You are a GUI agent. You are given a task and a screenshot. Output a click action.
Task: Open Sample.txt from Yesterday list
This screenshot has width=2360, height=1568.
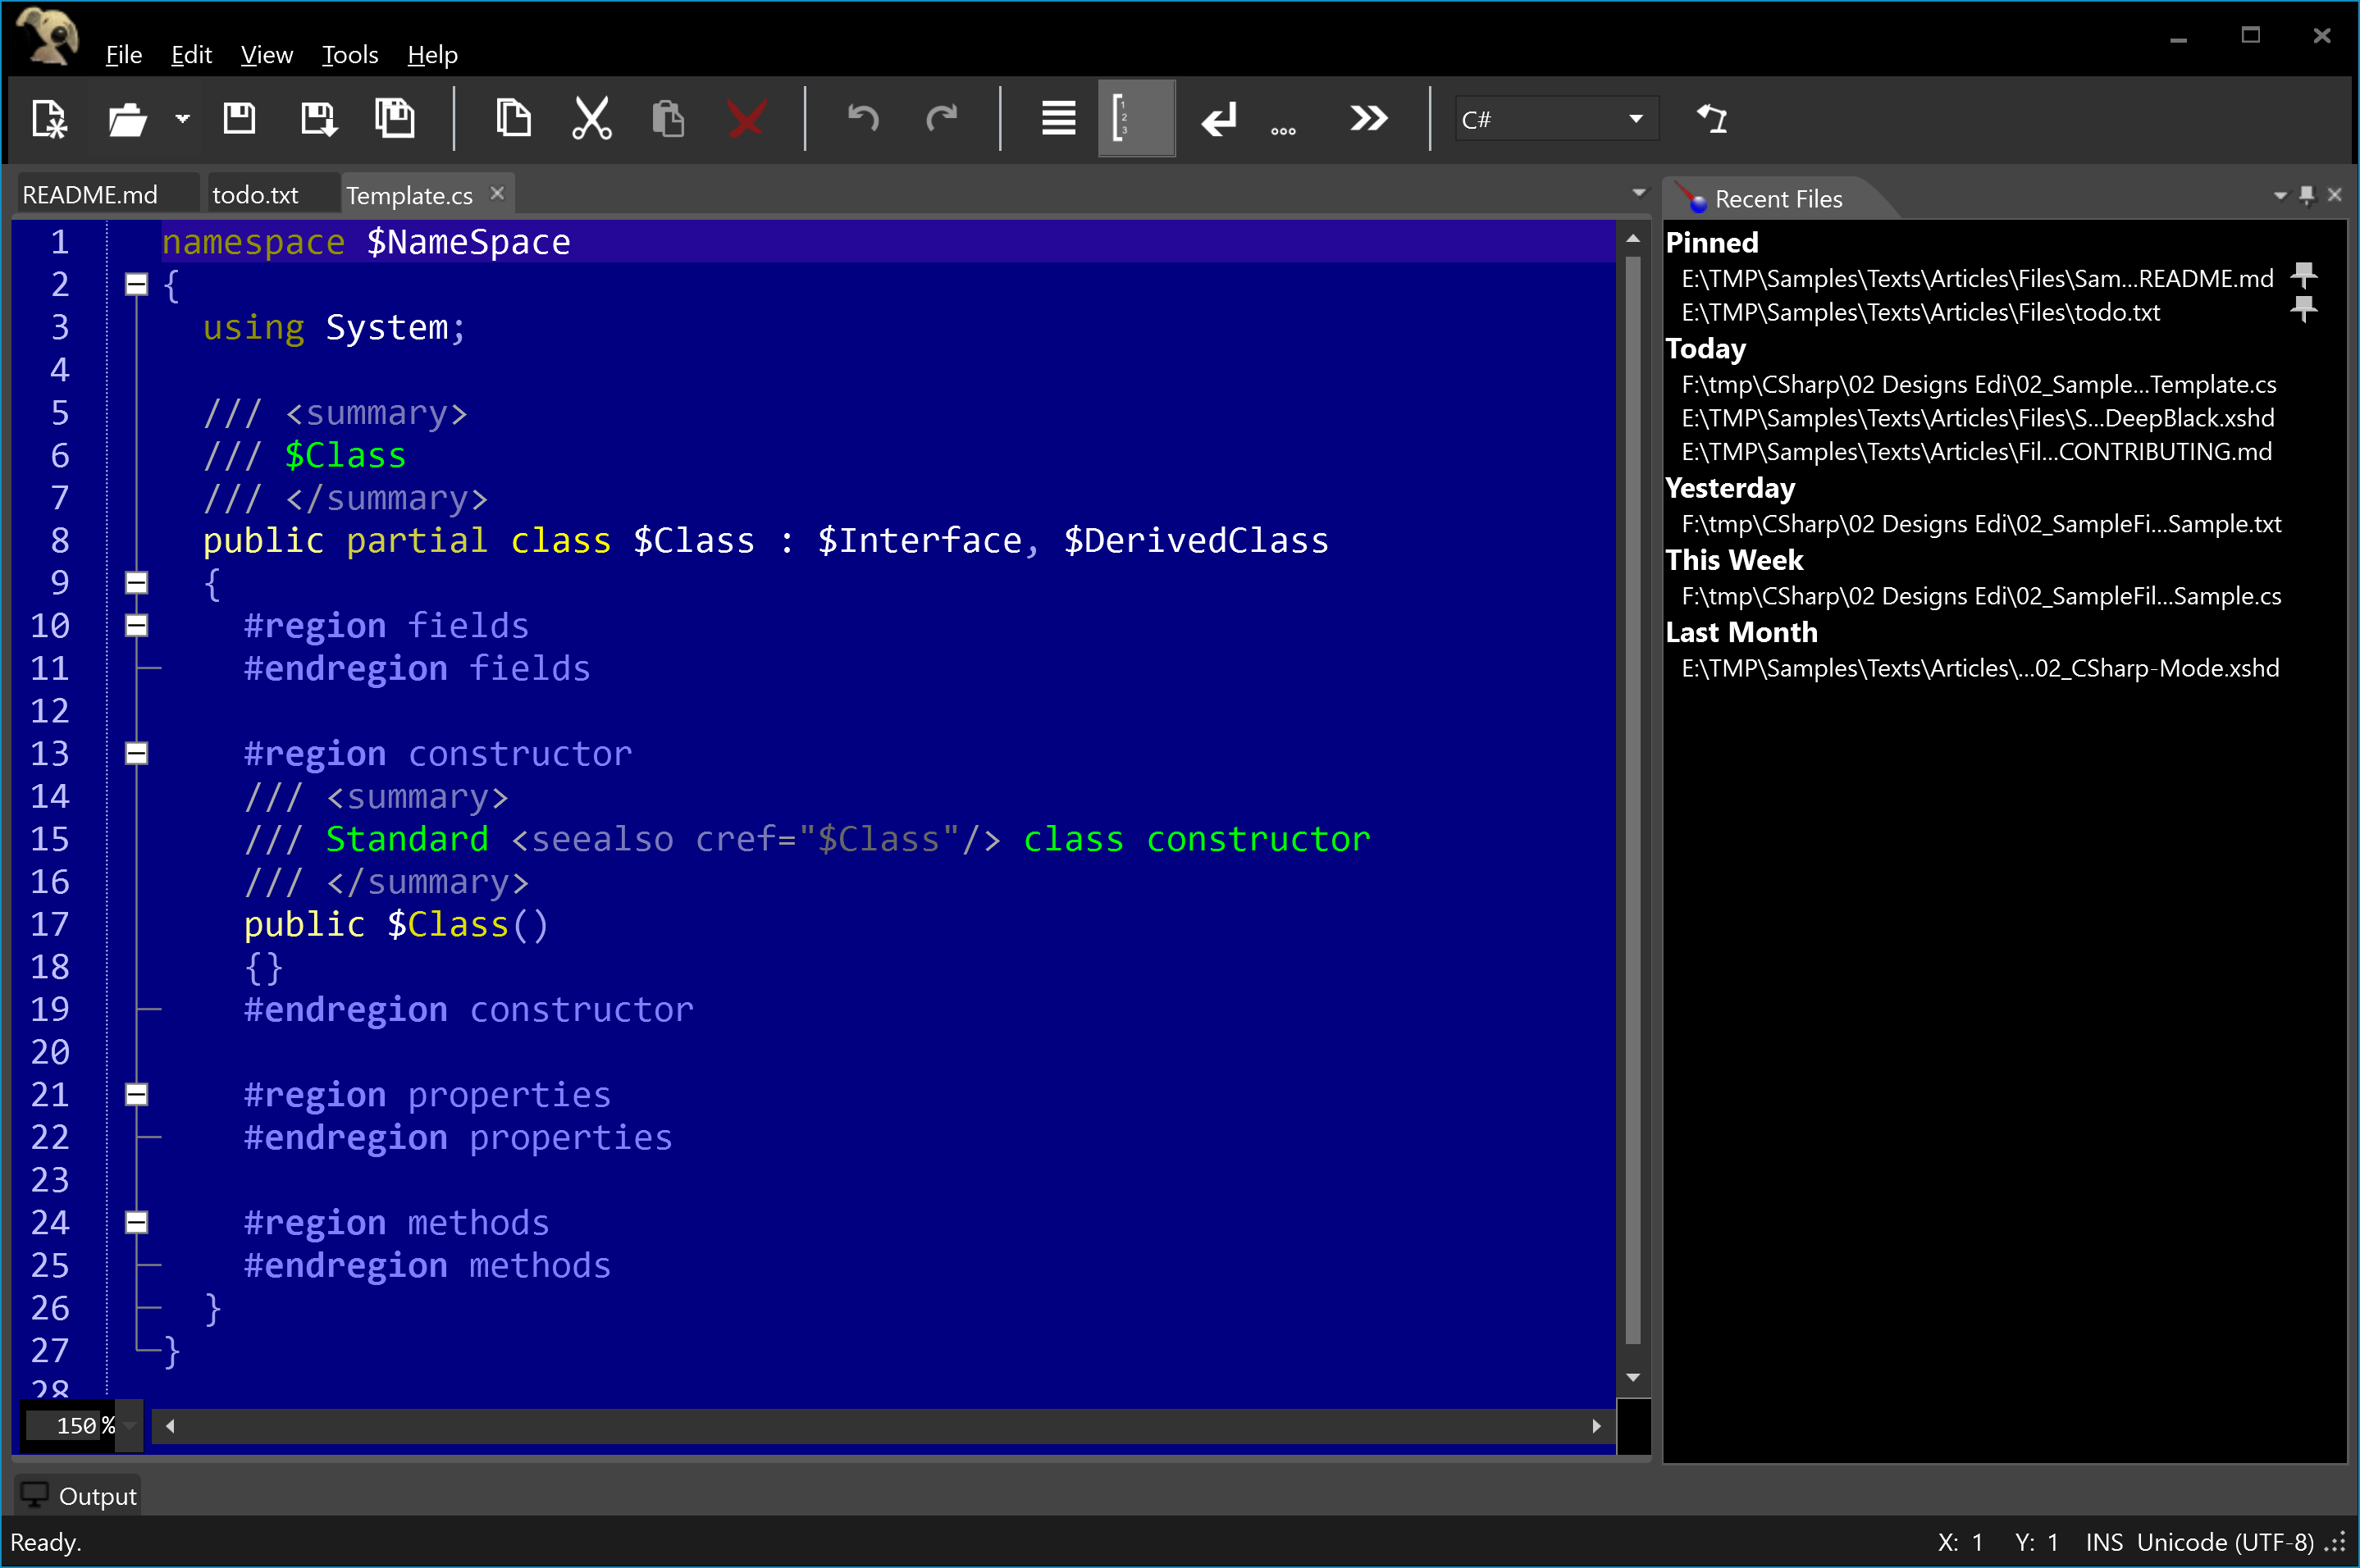click(x=1981, y=524)
